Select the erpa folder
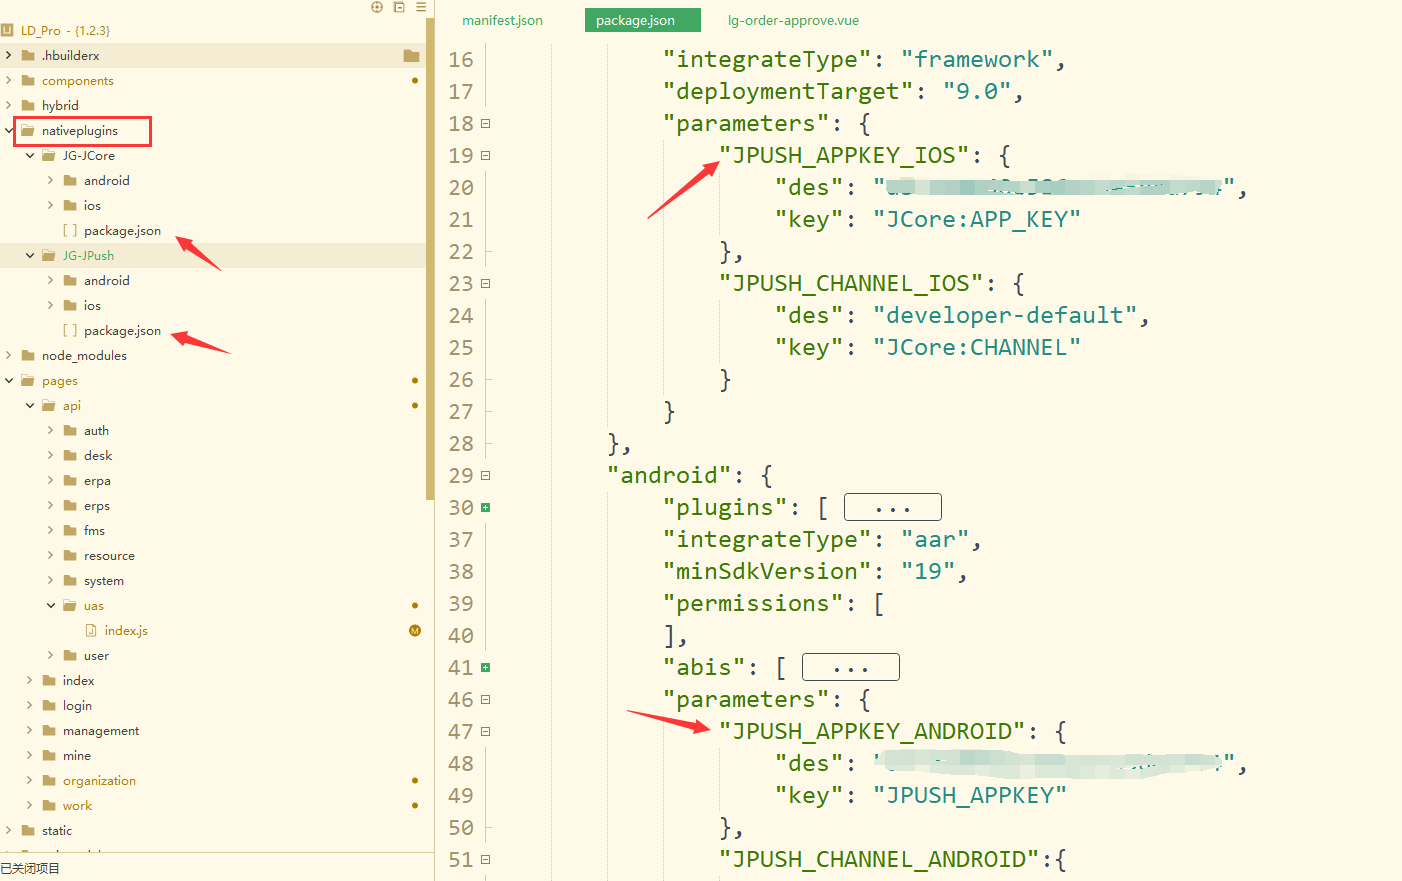The height and width of the screenshot is (881, 1402). [97, 480]
